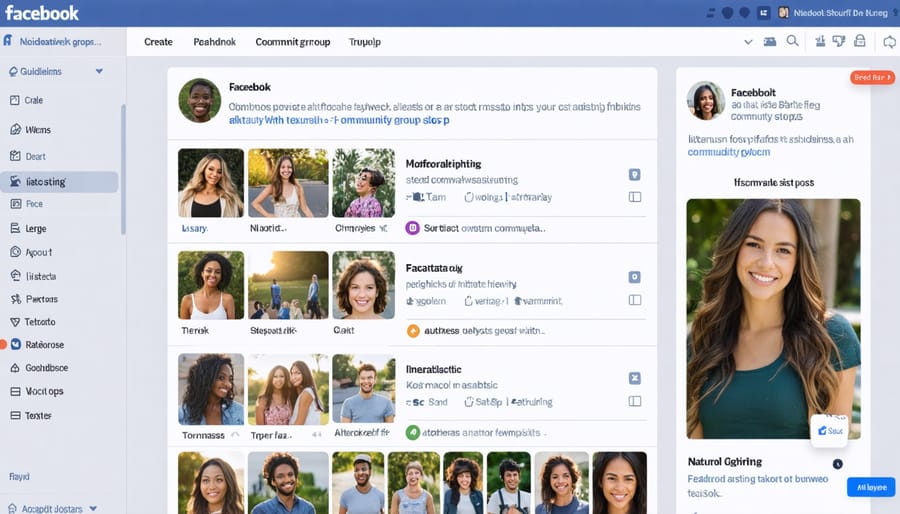Toggle the X box in the third group row
Image resolution: width=900 pixels, height=514 pixels.
(x=634, y=379)
